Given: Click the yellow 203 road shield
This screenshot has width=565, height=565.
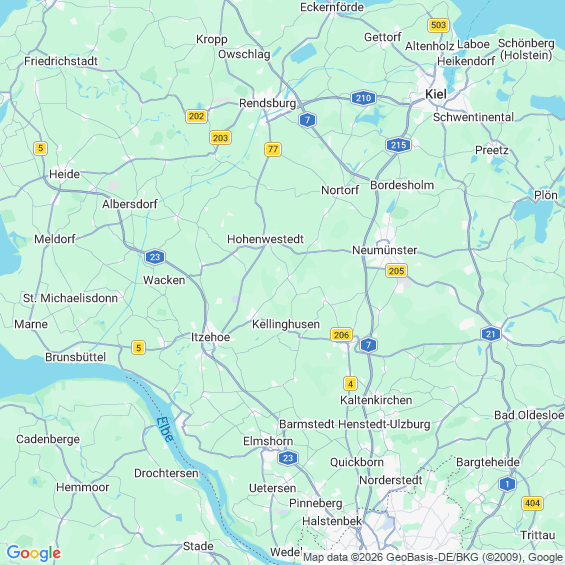Looking at the screenshot, I should pyautogui.click(x=220, y=138).
